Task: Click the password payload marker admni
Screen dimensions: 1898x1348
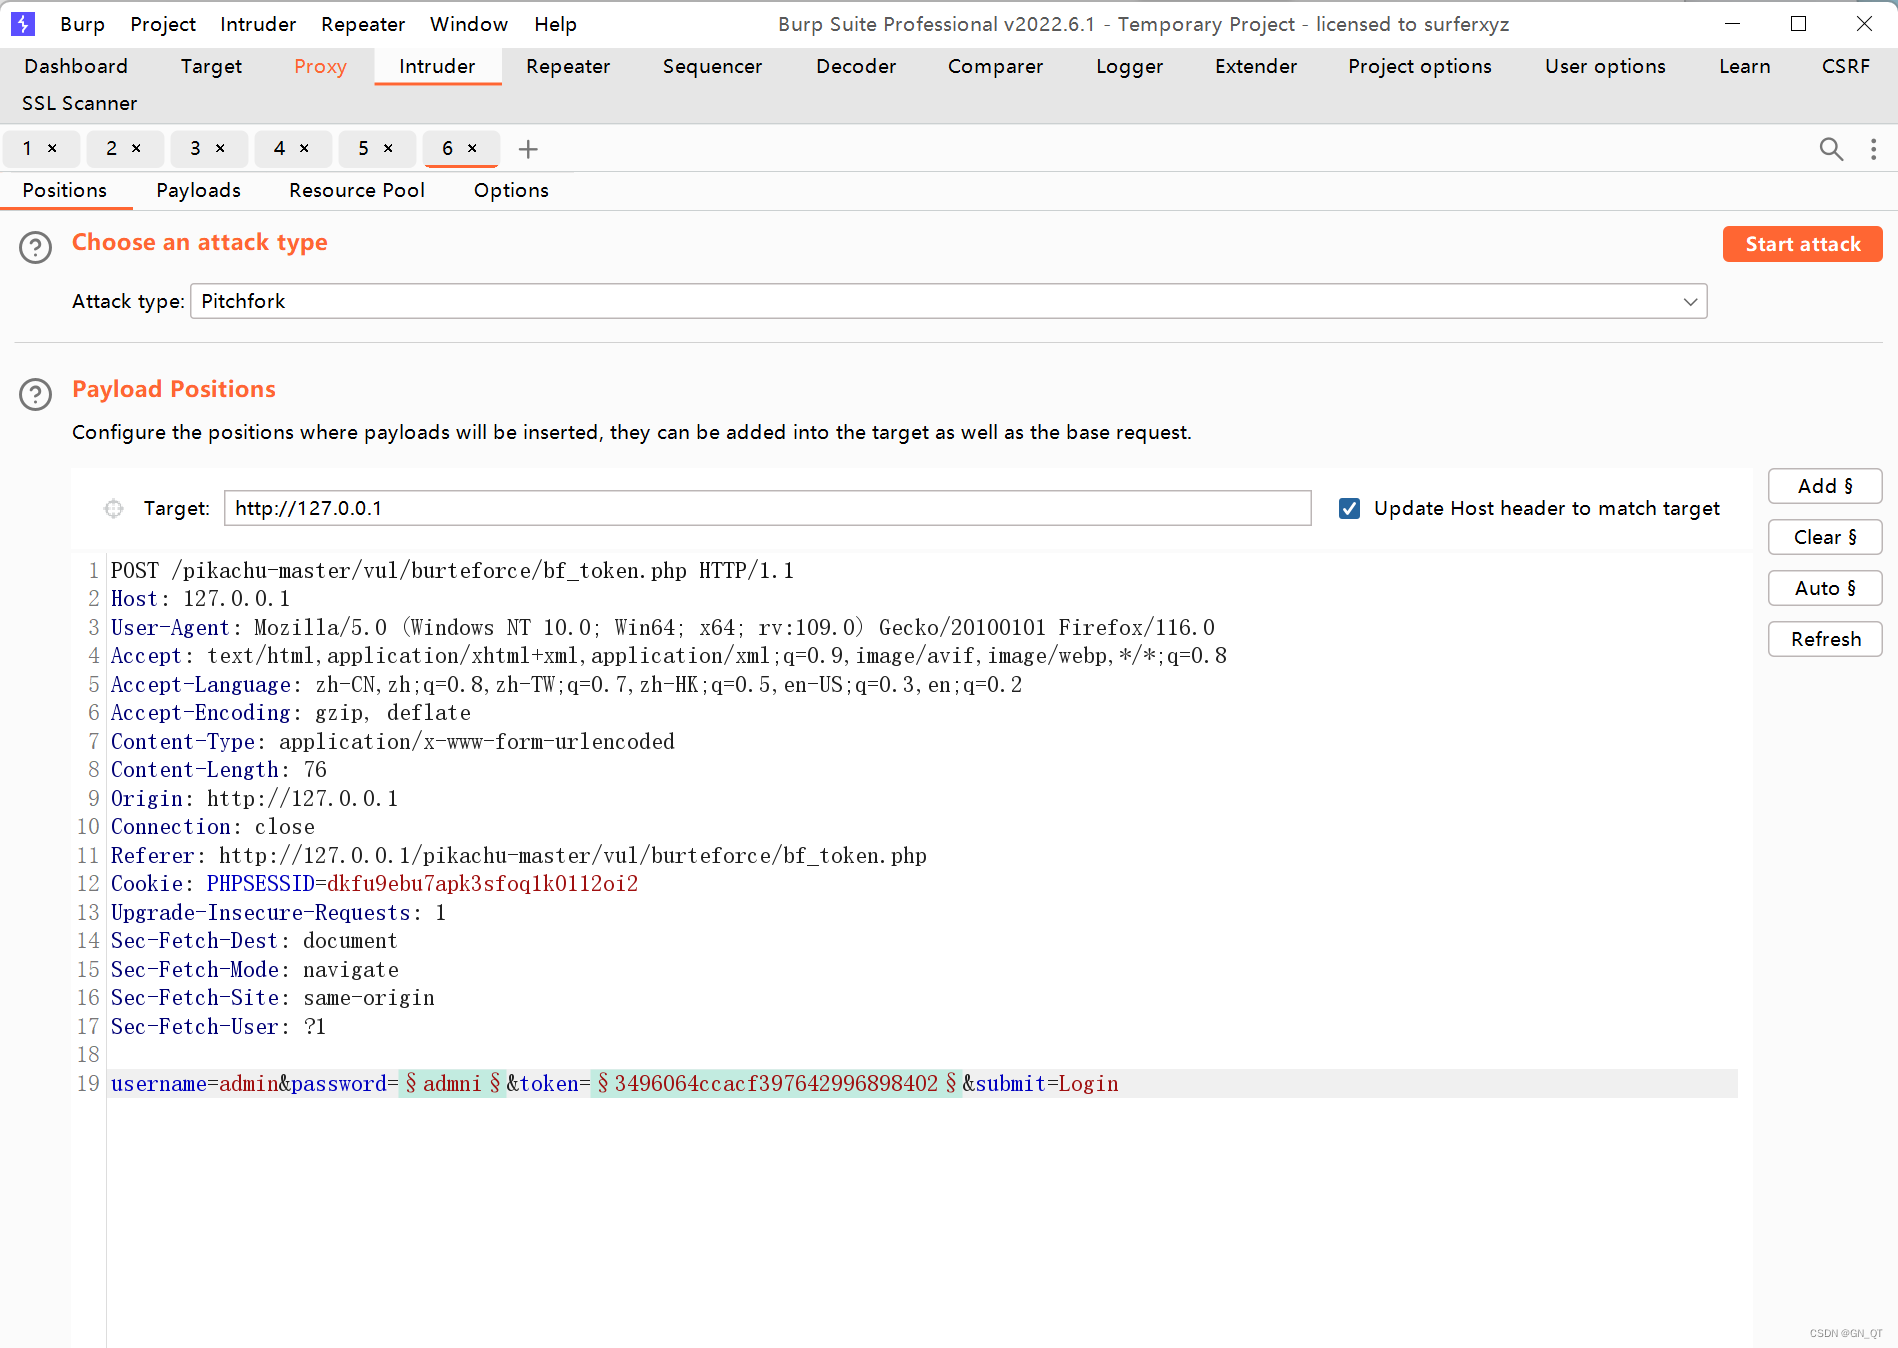Action: (452, 1084)
